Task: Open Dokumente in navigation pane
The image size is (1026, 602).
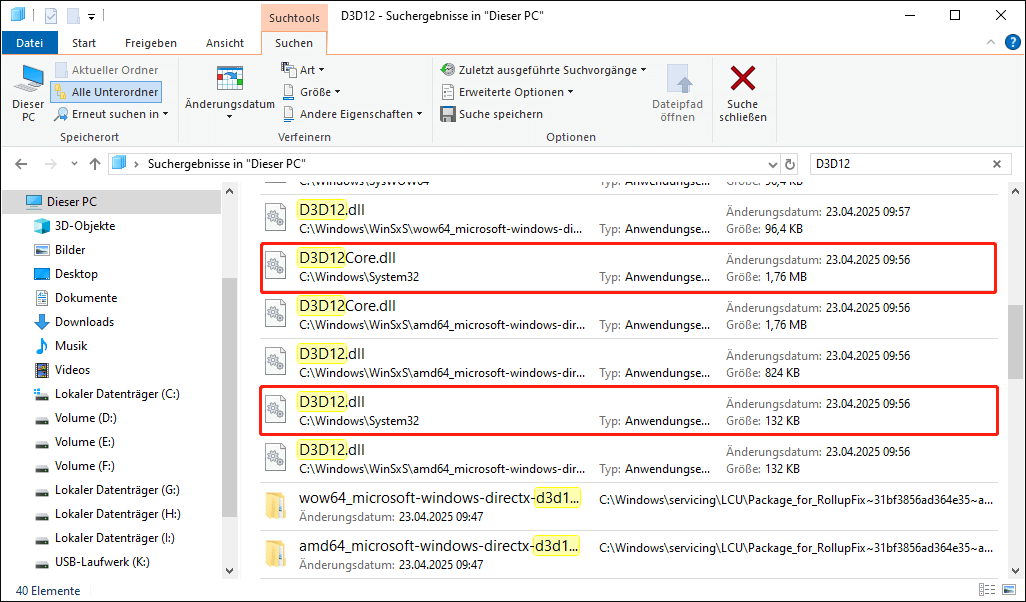Action: click(86, 298)
